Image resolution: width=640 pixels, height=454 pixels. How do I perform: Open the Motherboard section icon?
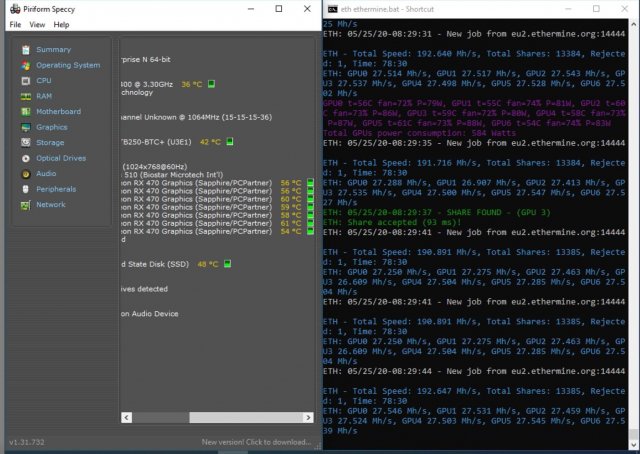(x=25, y=111)
